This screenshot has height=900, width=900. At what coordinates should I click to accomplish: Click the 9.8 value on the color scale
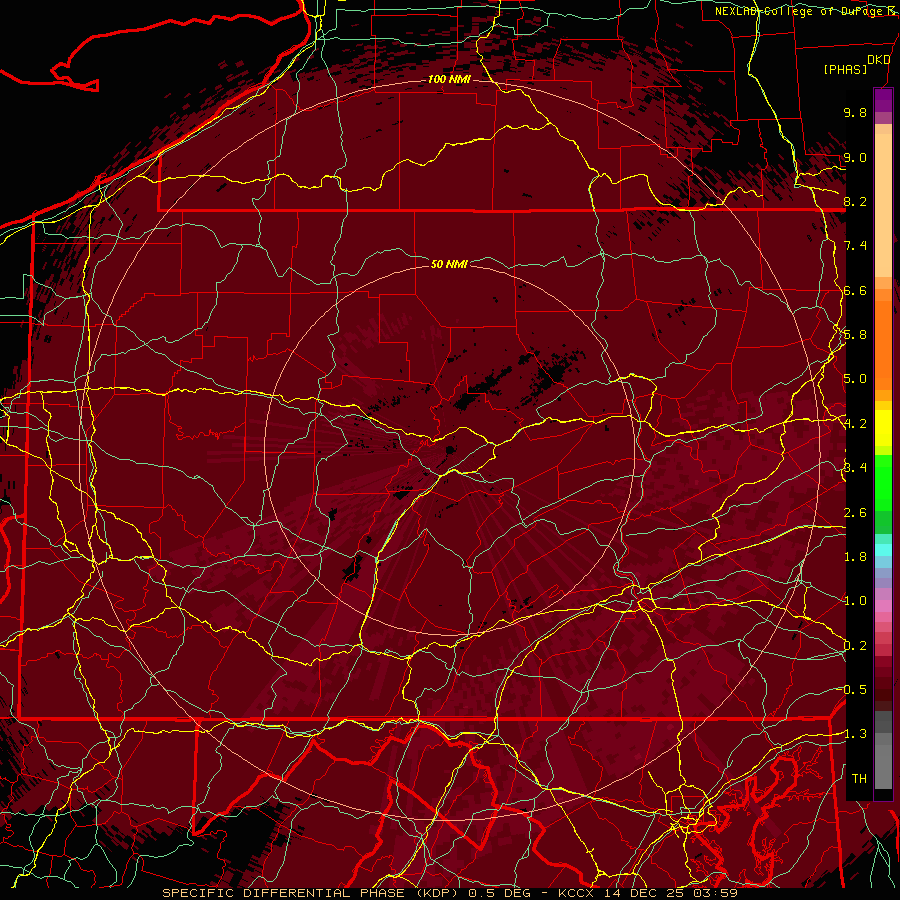855,112
